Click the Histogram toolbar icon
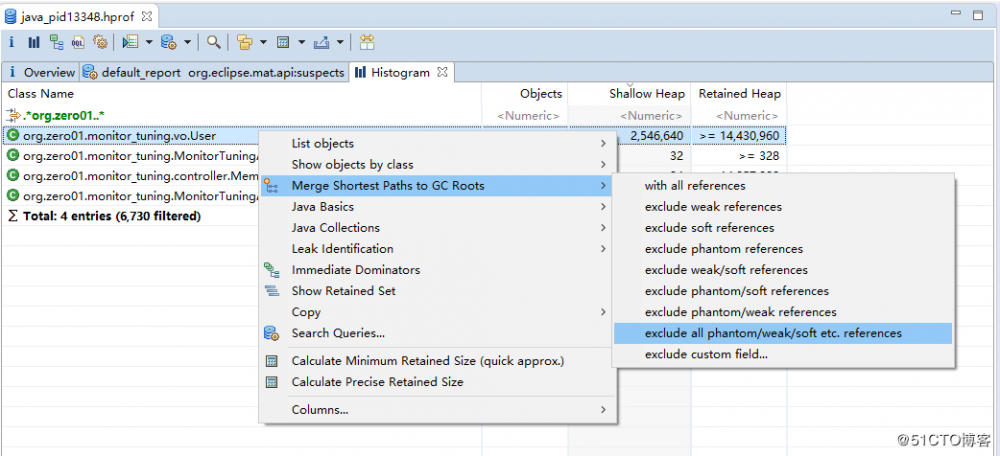 point(34,42)
